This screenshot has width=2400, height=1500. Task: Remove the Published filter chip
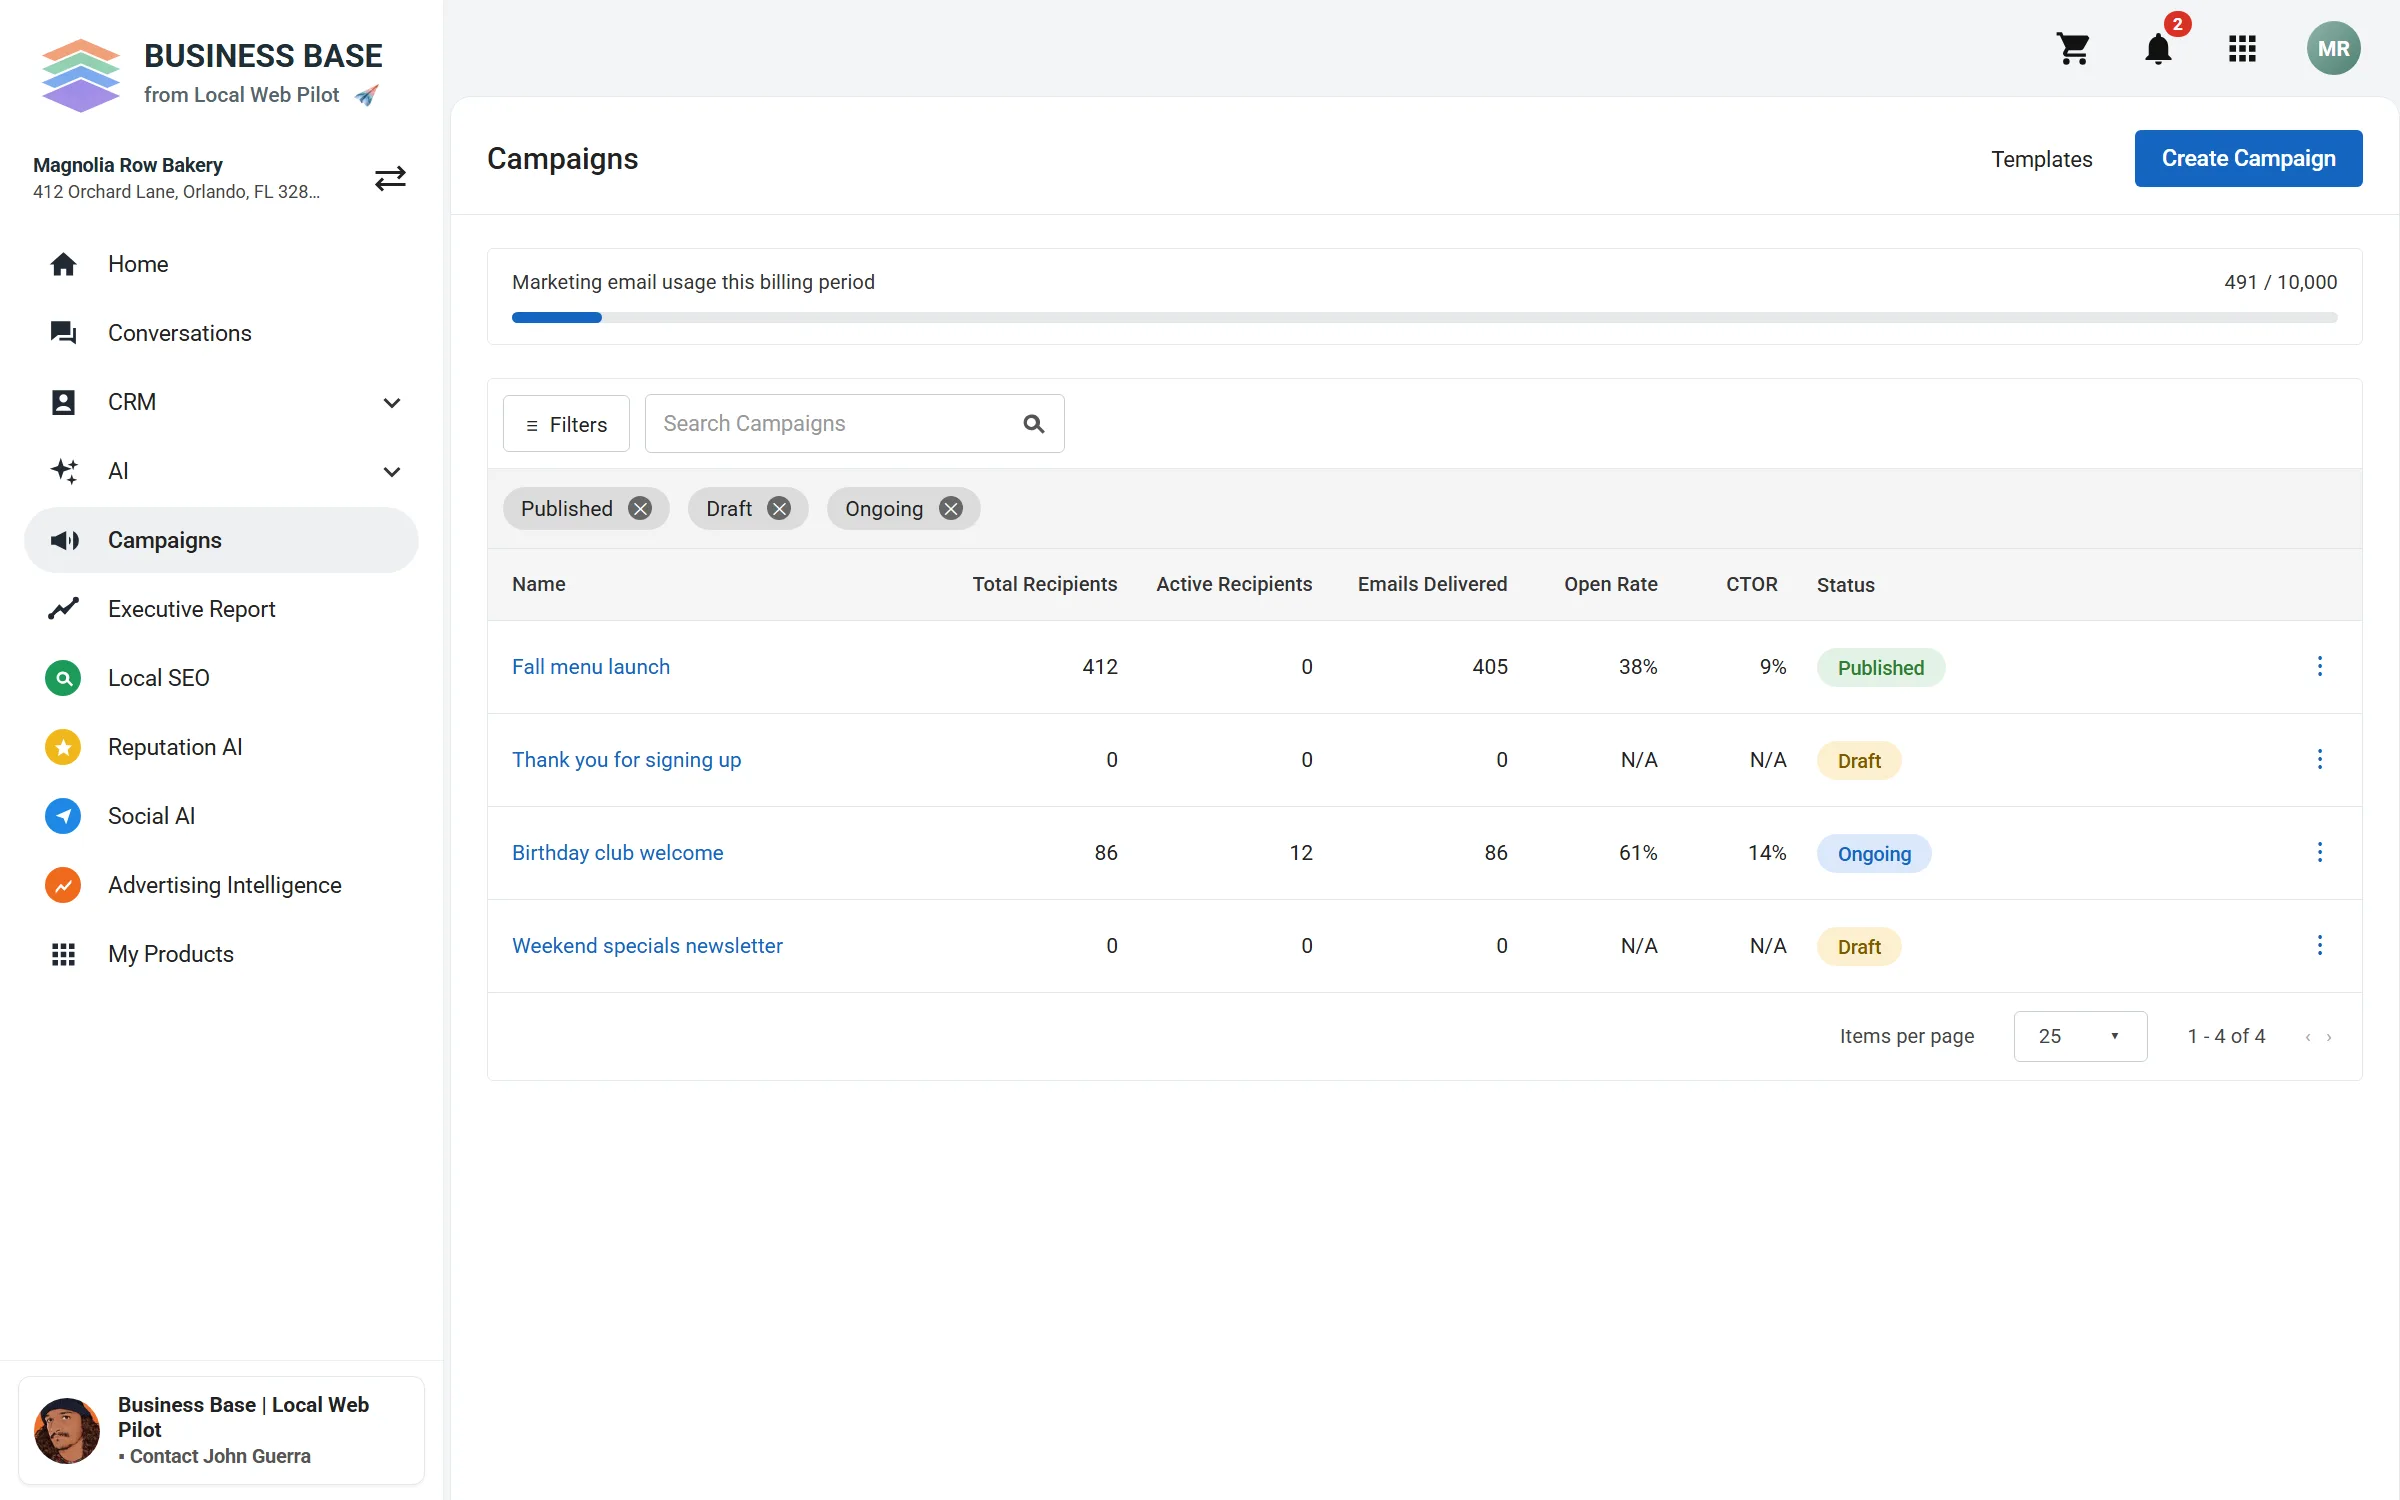640,509
